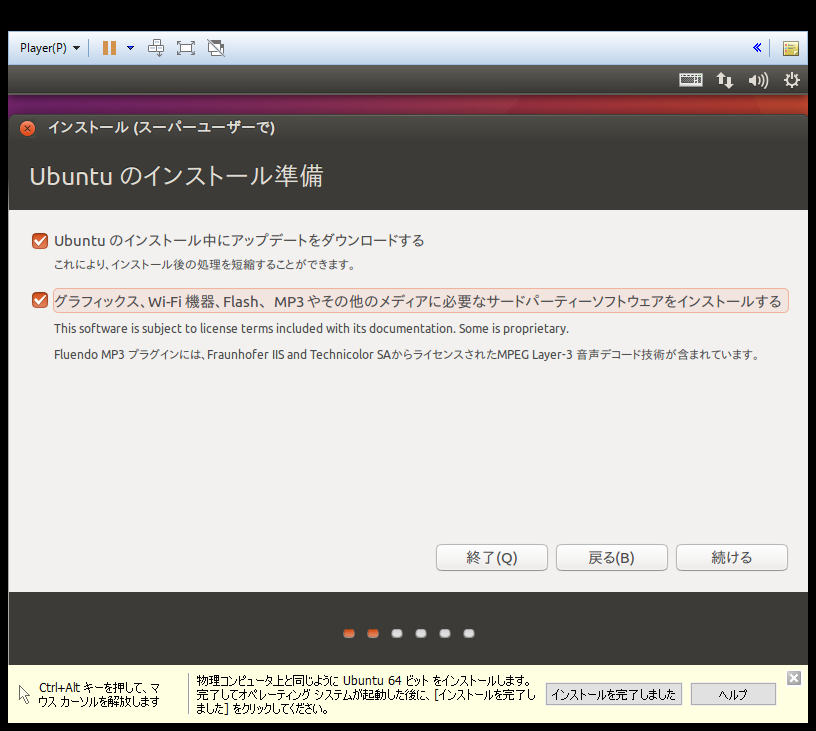Toggle download updates while installing checkbox
This screenshot has height=731, width=816.
(40, 241)
